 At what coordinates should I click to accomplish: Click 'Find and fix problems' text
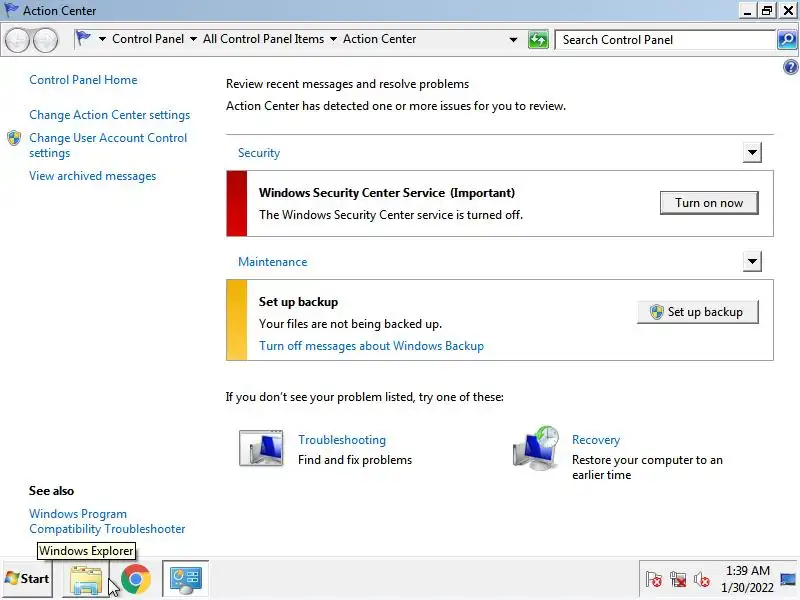tap(355, 459)
